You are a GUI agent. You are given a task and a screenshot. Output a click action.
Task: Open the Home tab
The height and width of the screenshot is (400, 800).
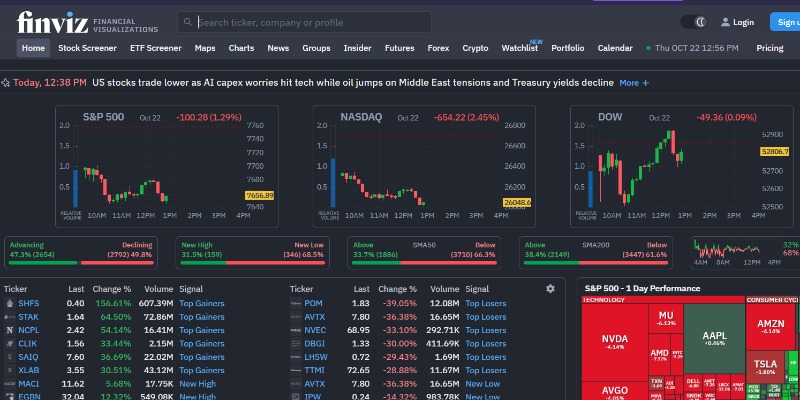point(33,48)
